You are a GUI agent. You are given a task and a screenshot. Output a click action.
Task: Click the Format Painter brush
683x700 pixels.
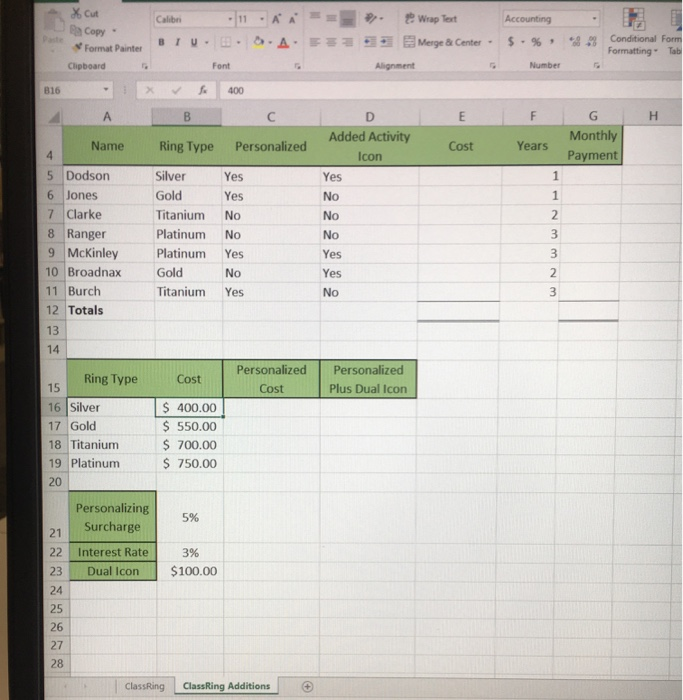[x=107, y=48]
